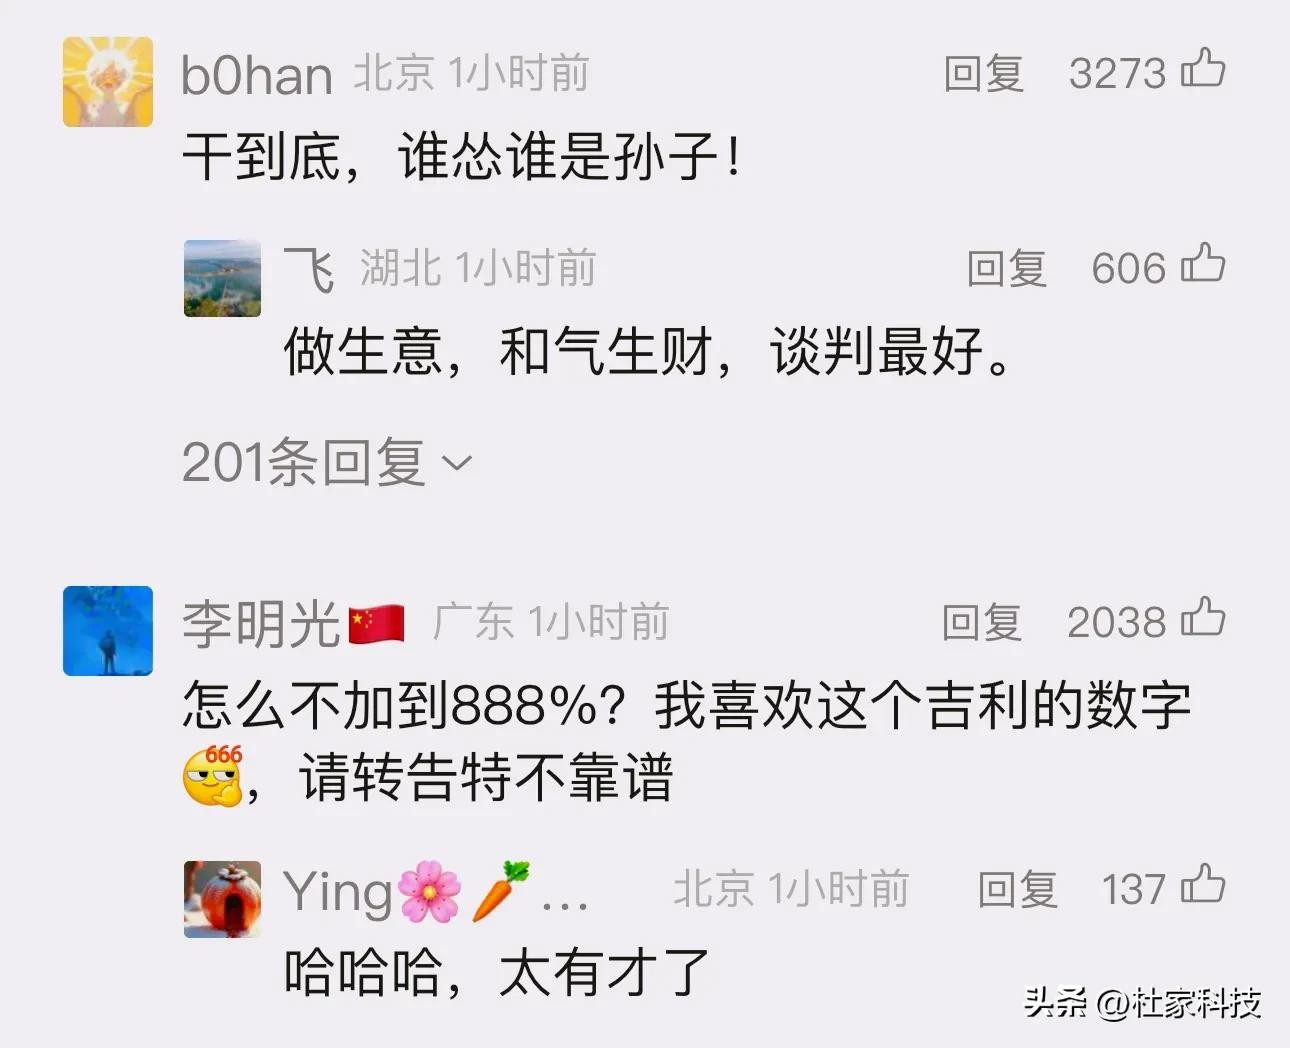The image size is (1290, 1048).
Task: Like b0han's comment with thumbs-up icon
Action: (x=1203, y=69)
